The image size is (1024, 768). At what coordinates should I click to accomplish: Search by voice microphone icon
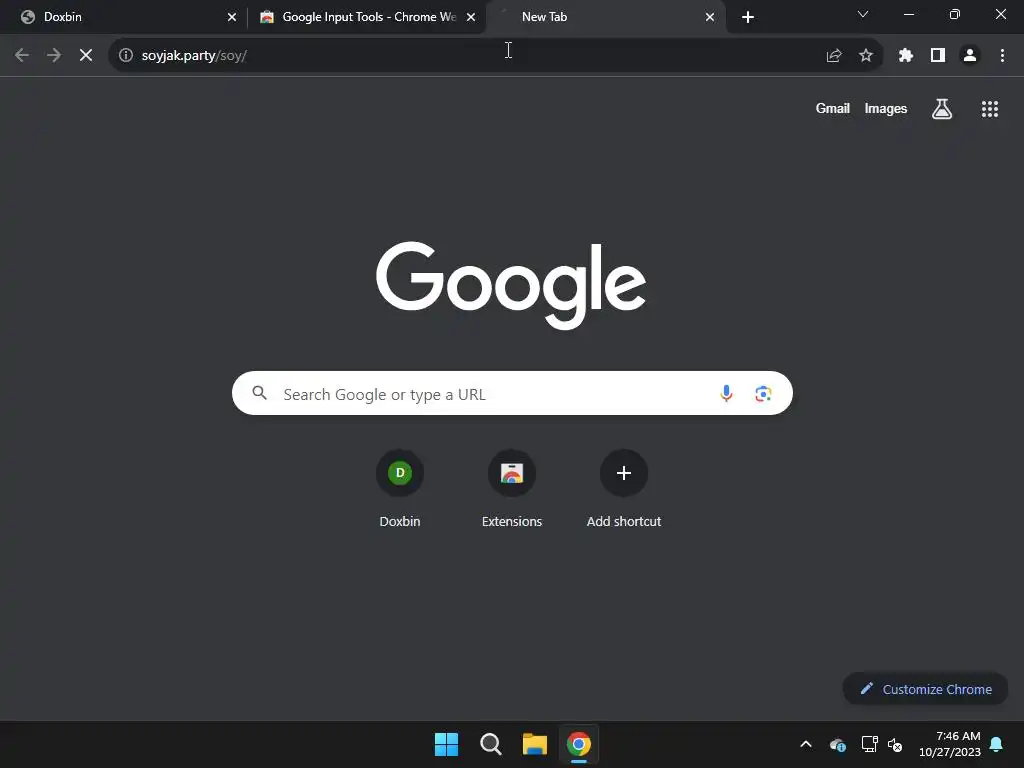[726, 393]
